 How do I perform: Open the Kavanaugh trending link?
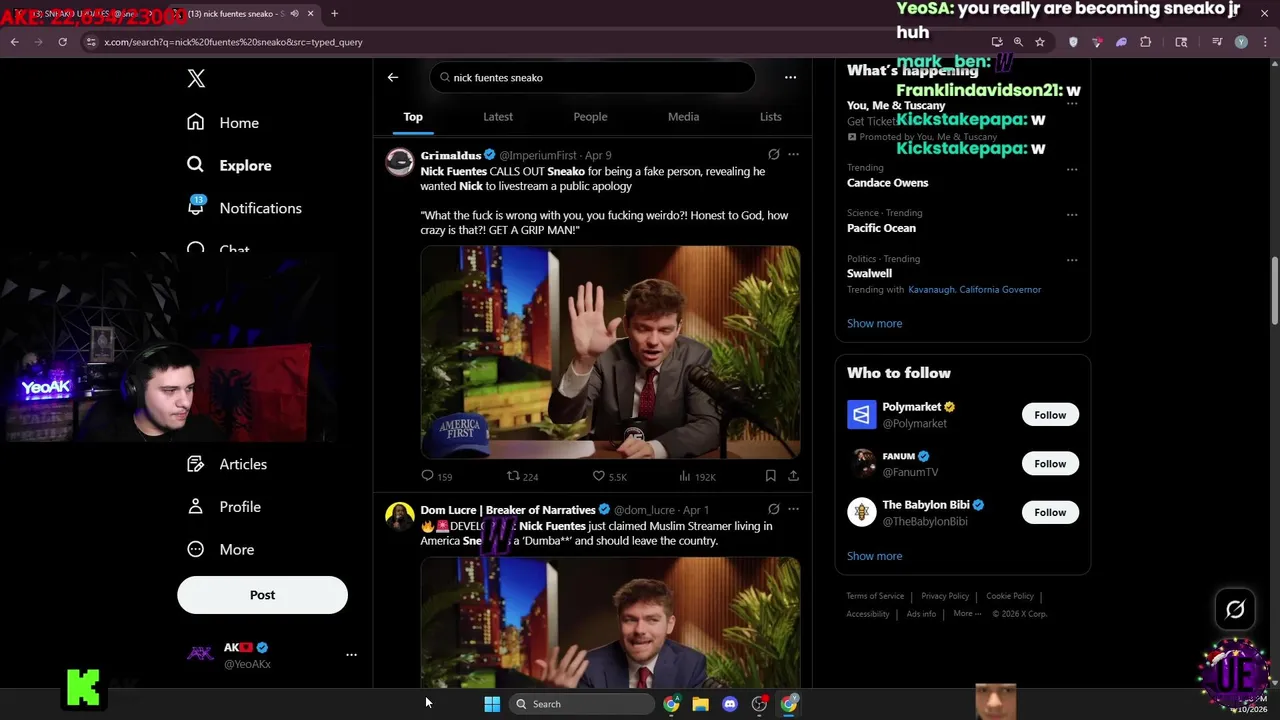pos(931,290)
